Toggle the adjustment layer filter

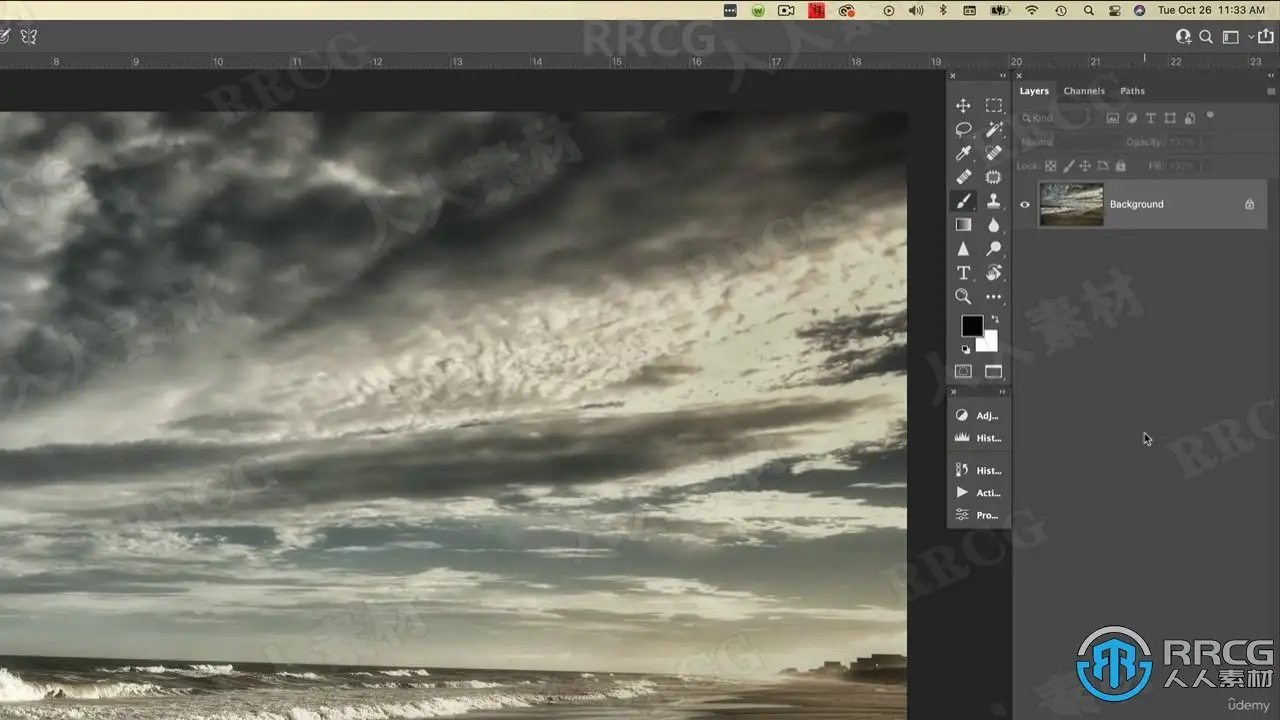[x=1132, y=118]
